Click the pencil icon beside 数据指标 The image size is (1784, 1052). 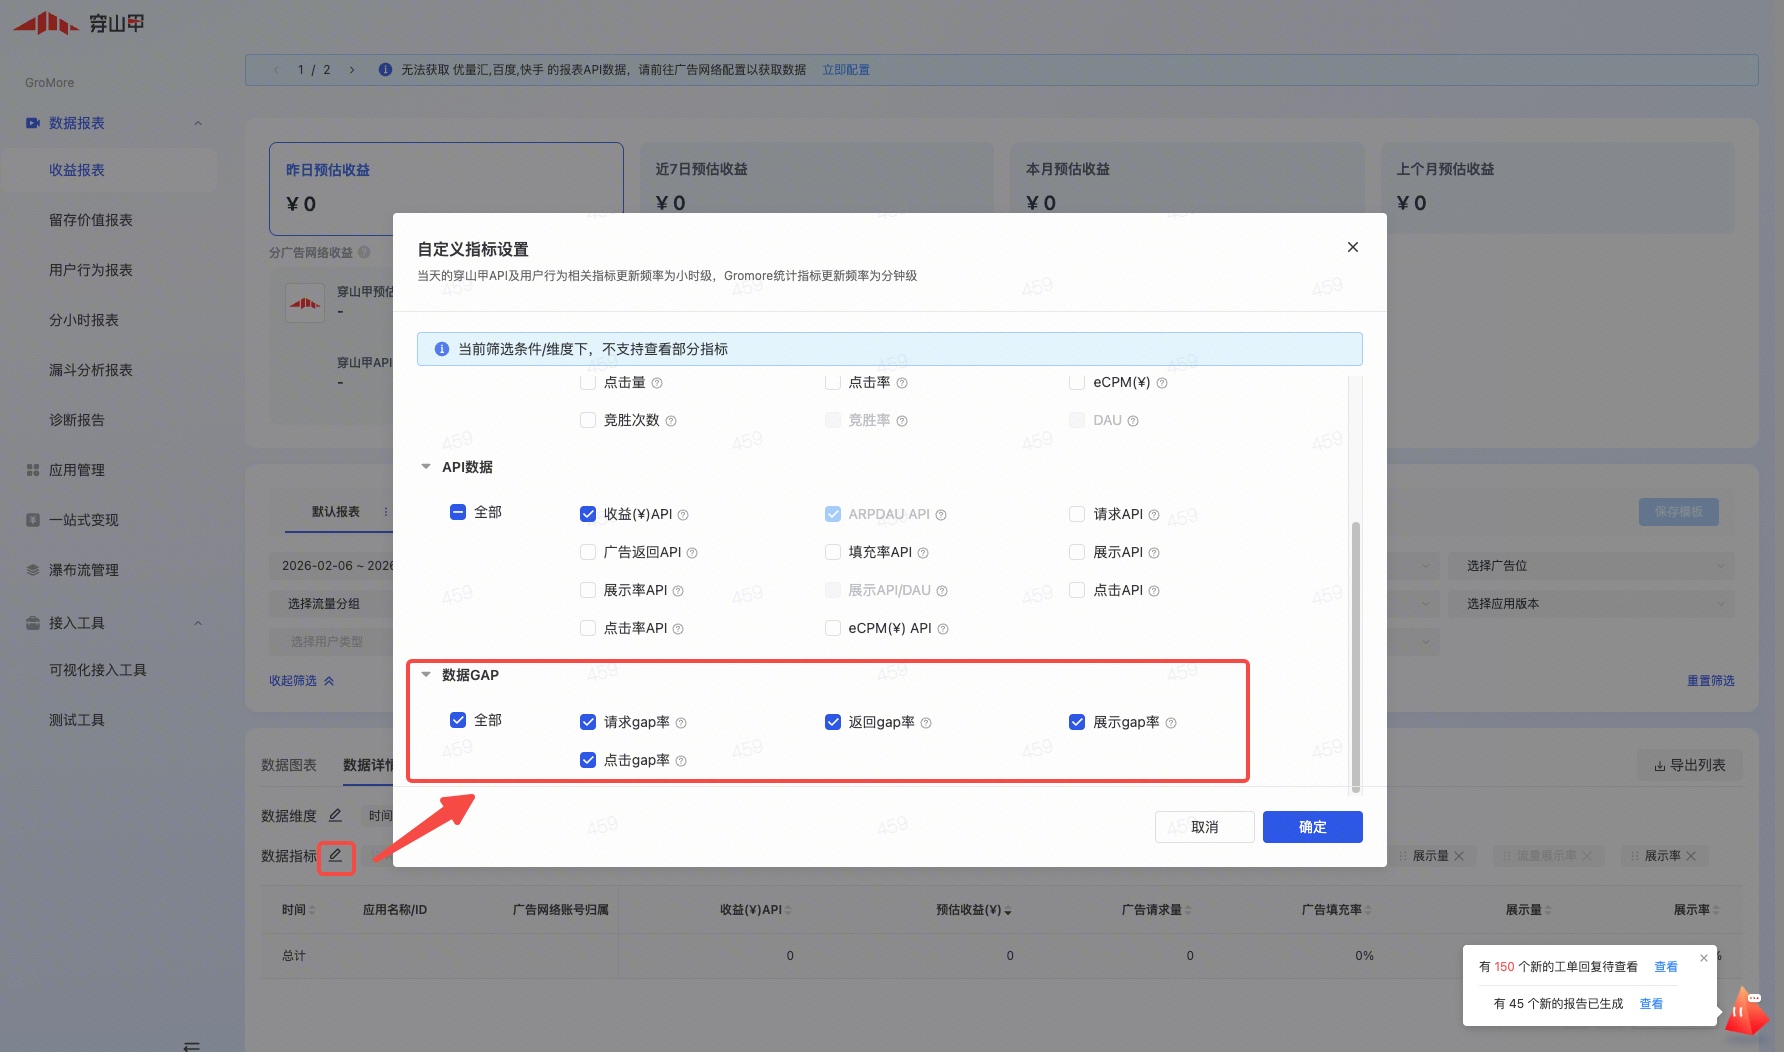336,856
